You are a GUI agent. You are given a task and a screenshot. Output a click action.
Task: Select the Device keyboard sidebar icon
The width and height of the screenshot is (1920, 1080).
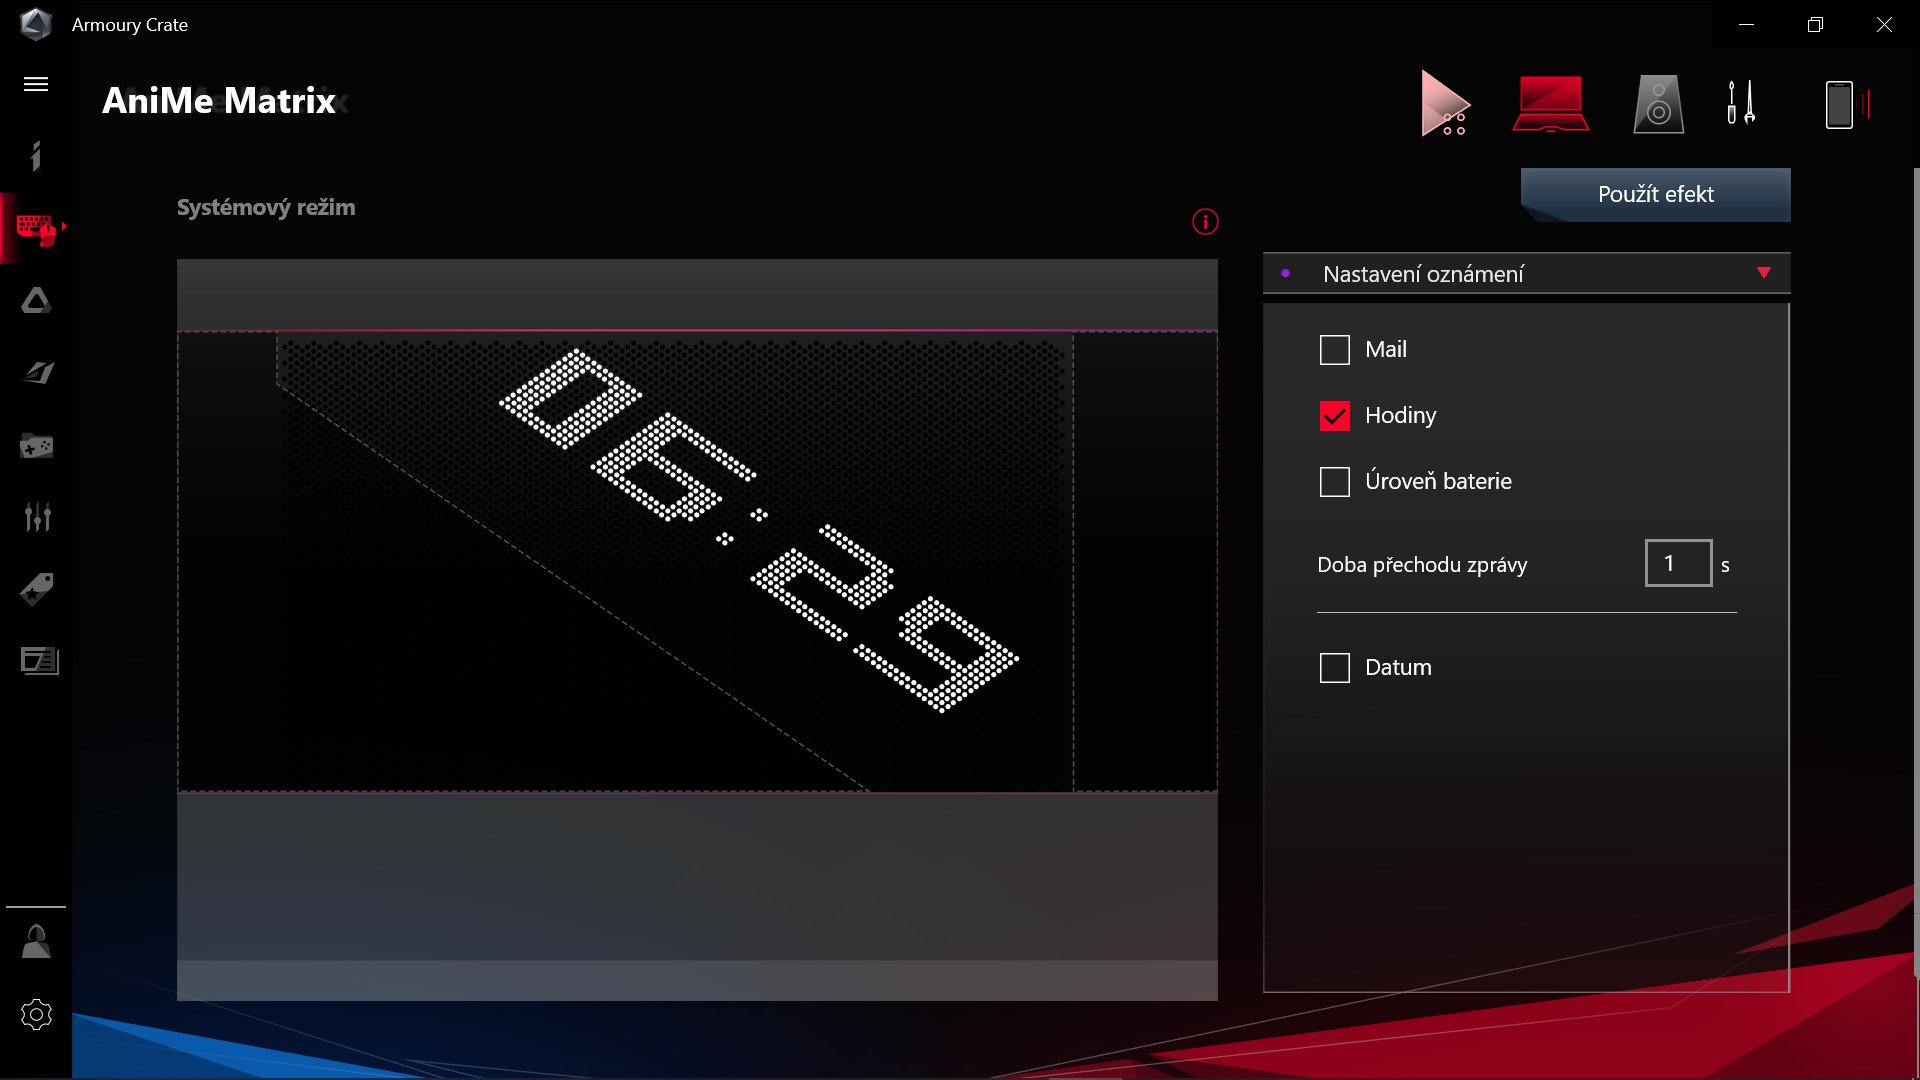(x=37, y=228)
